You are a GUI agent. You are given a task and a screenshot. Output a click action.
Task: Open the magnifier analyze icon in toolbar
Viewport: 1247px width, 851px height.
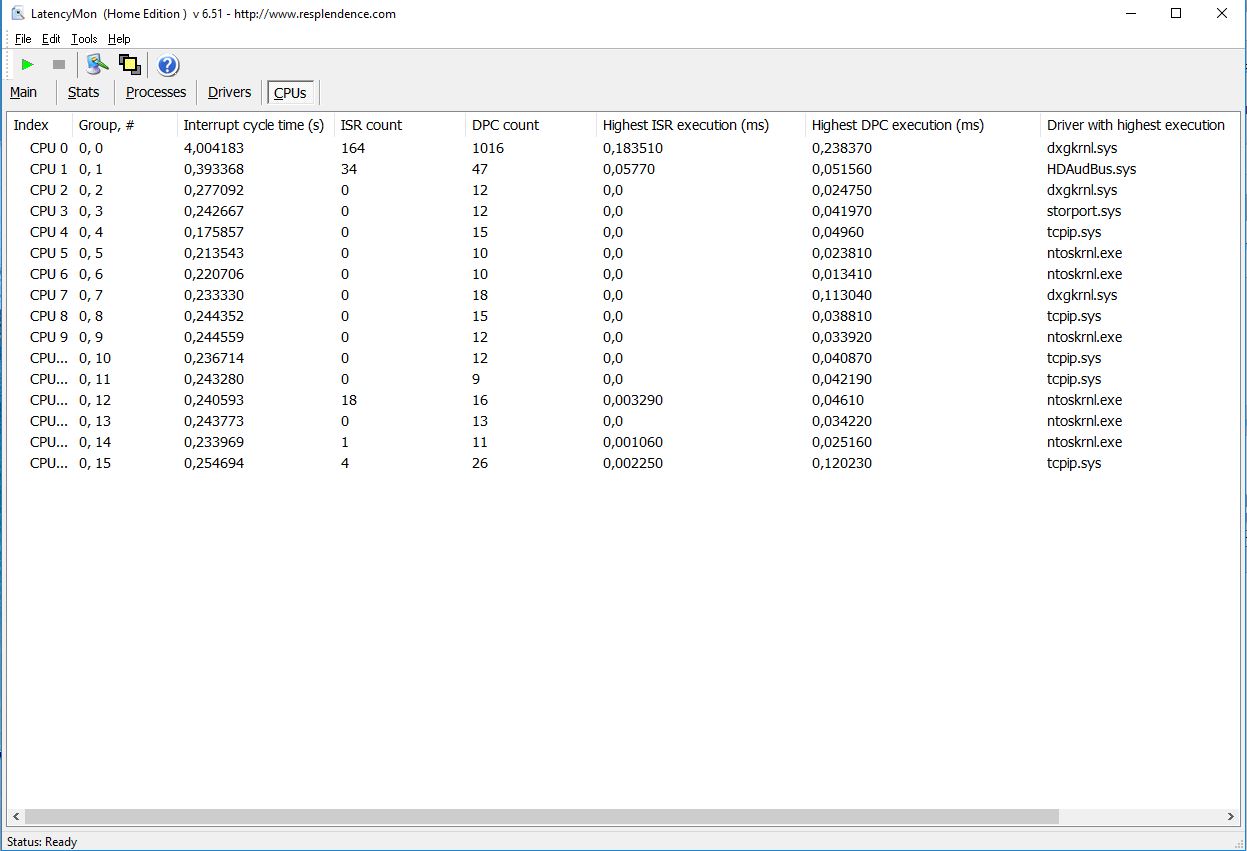coord(97,65)
